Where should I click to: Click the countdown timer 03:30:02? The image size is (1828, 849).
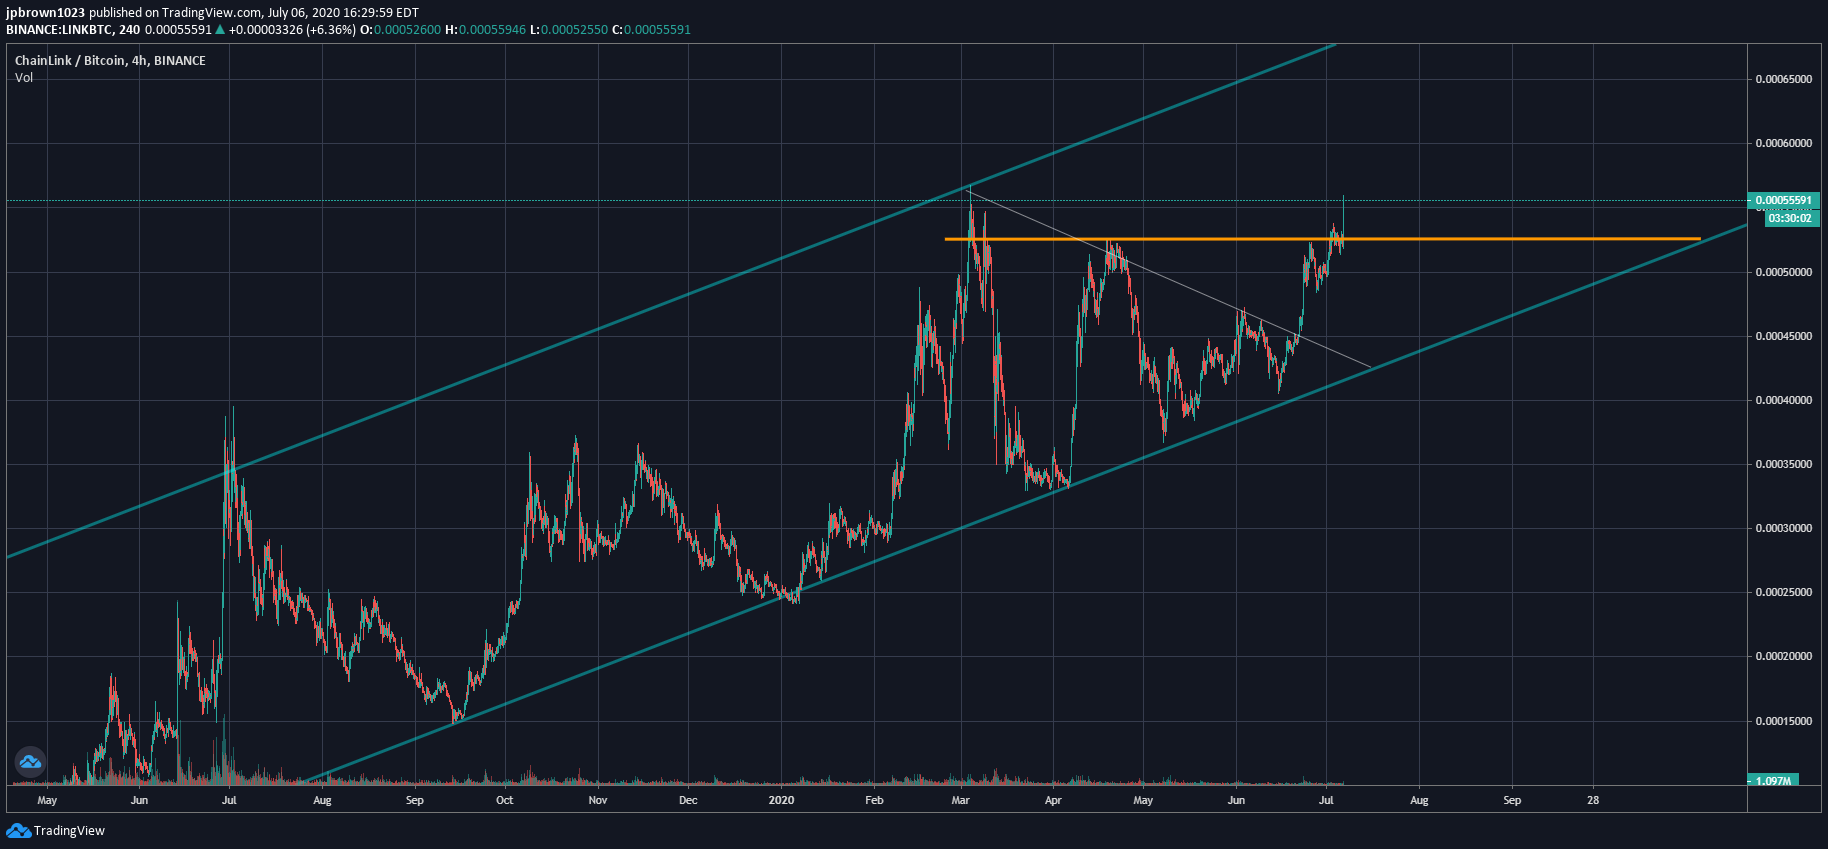(1789, 218)
